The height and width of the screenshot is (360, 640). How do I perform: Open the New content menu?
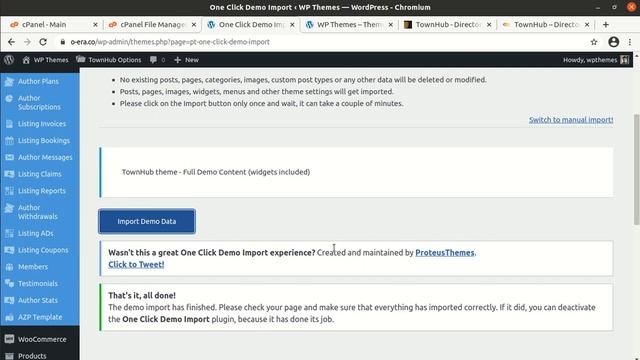pos(186,60)
